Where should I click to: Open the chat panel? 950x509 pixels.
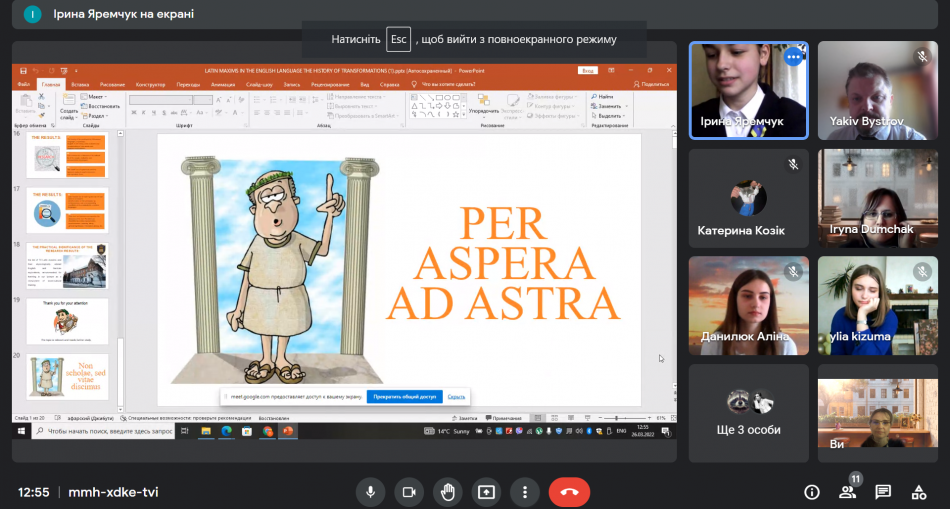(x=883, y=492)
